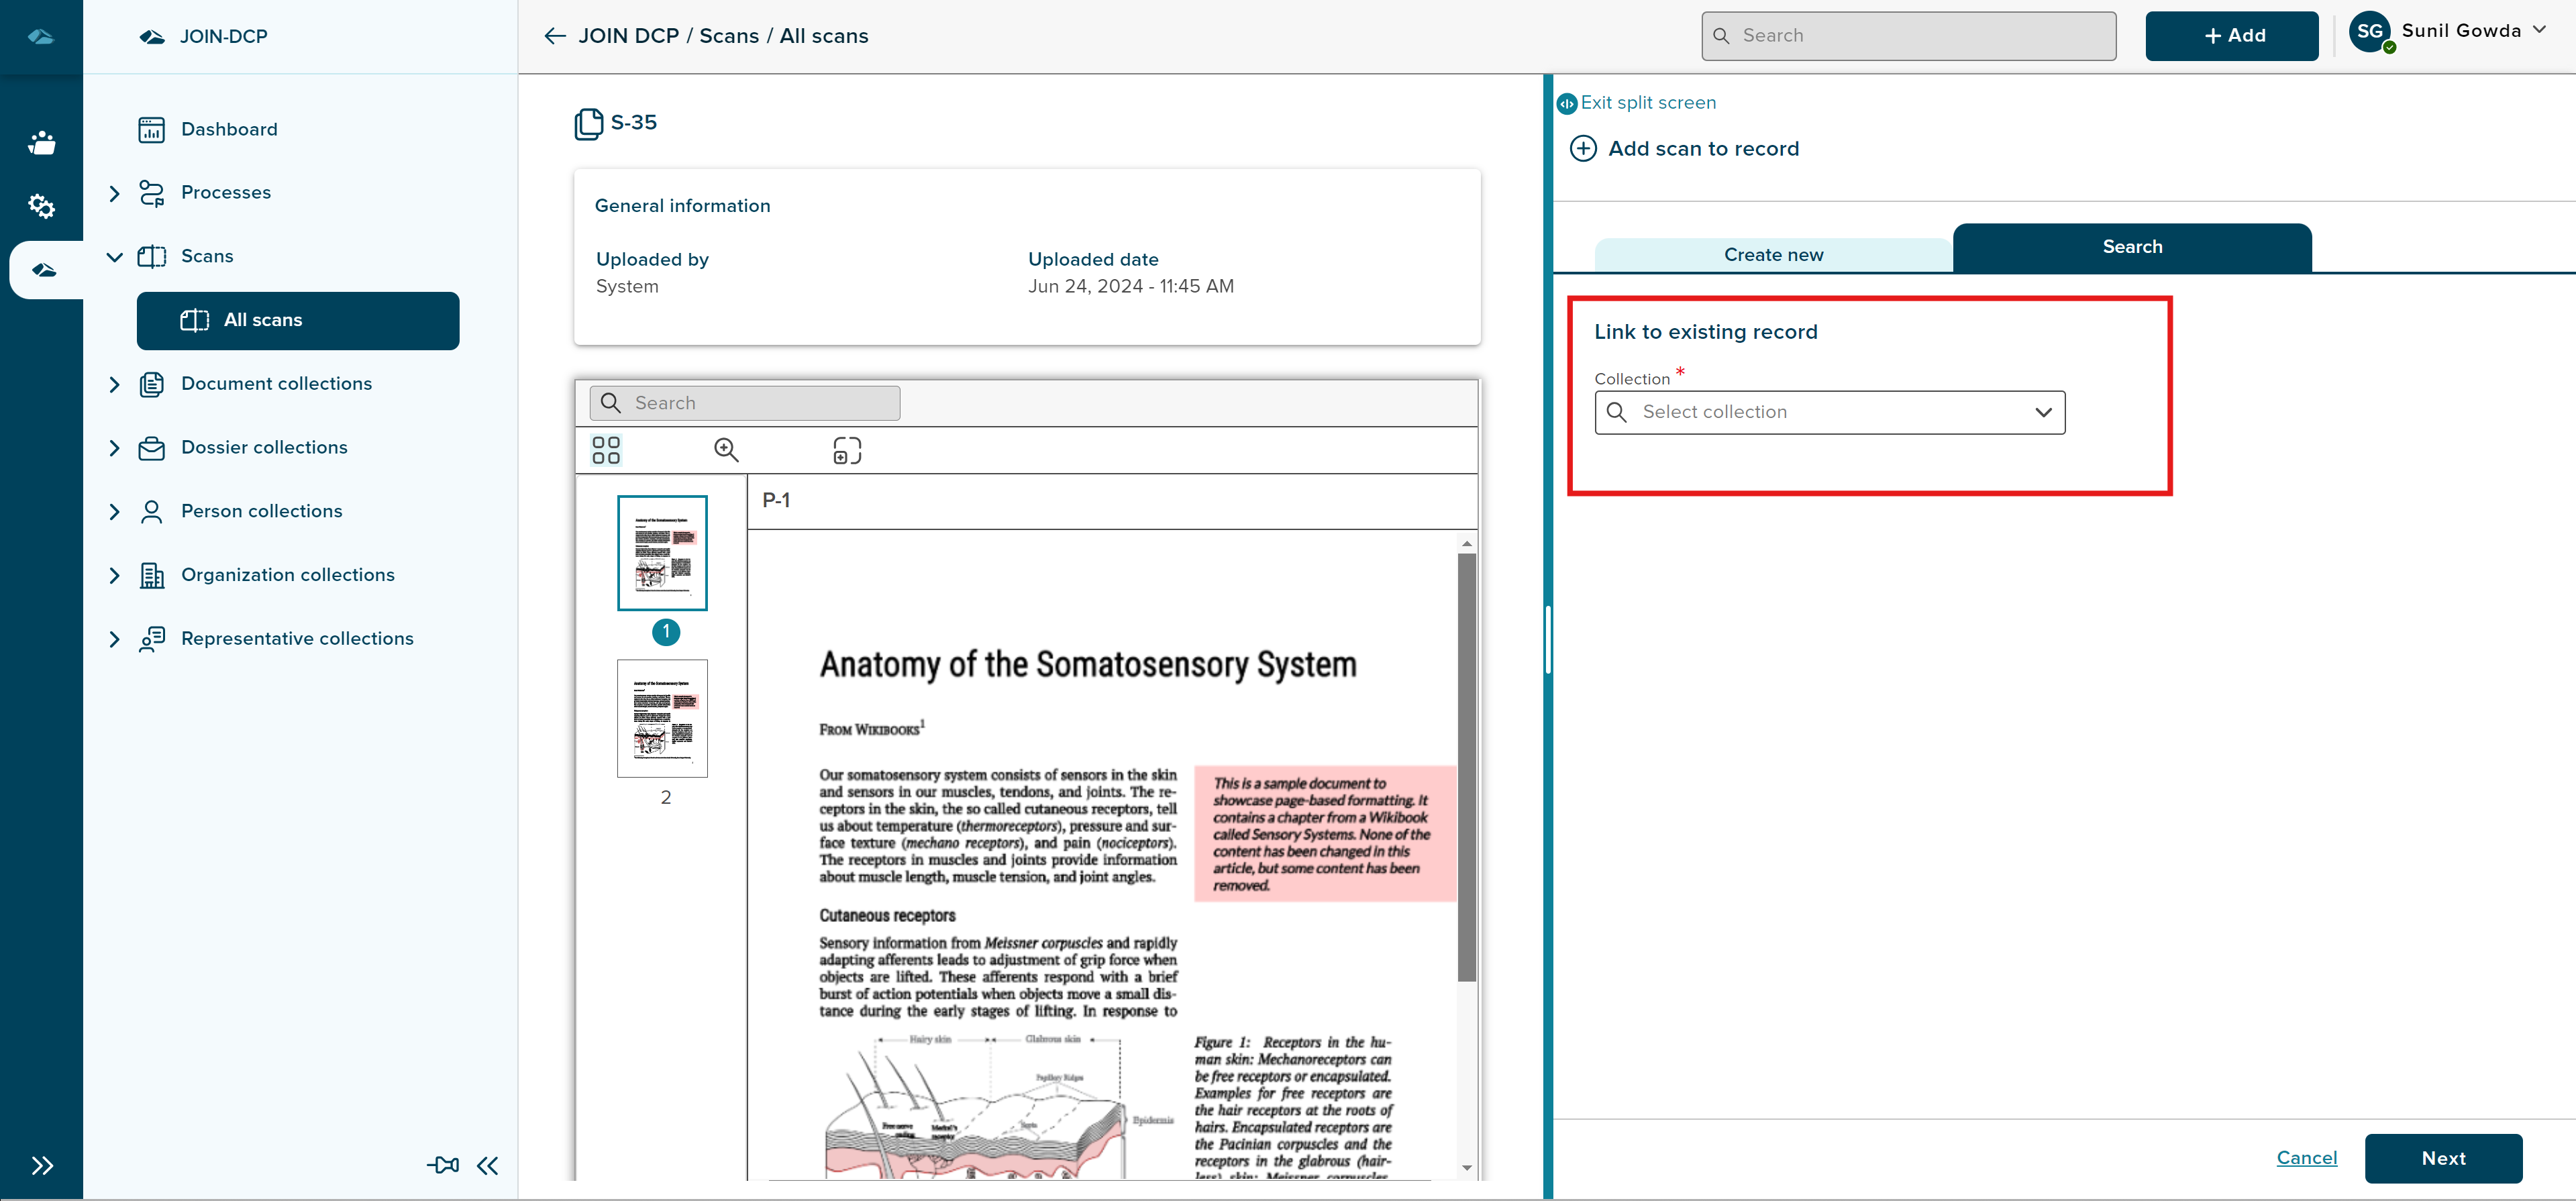Expand left rail with double-right chevrons
The width and height of the screenshot is (2576, 1201).
click(41, 1165)
